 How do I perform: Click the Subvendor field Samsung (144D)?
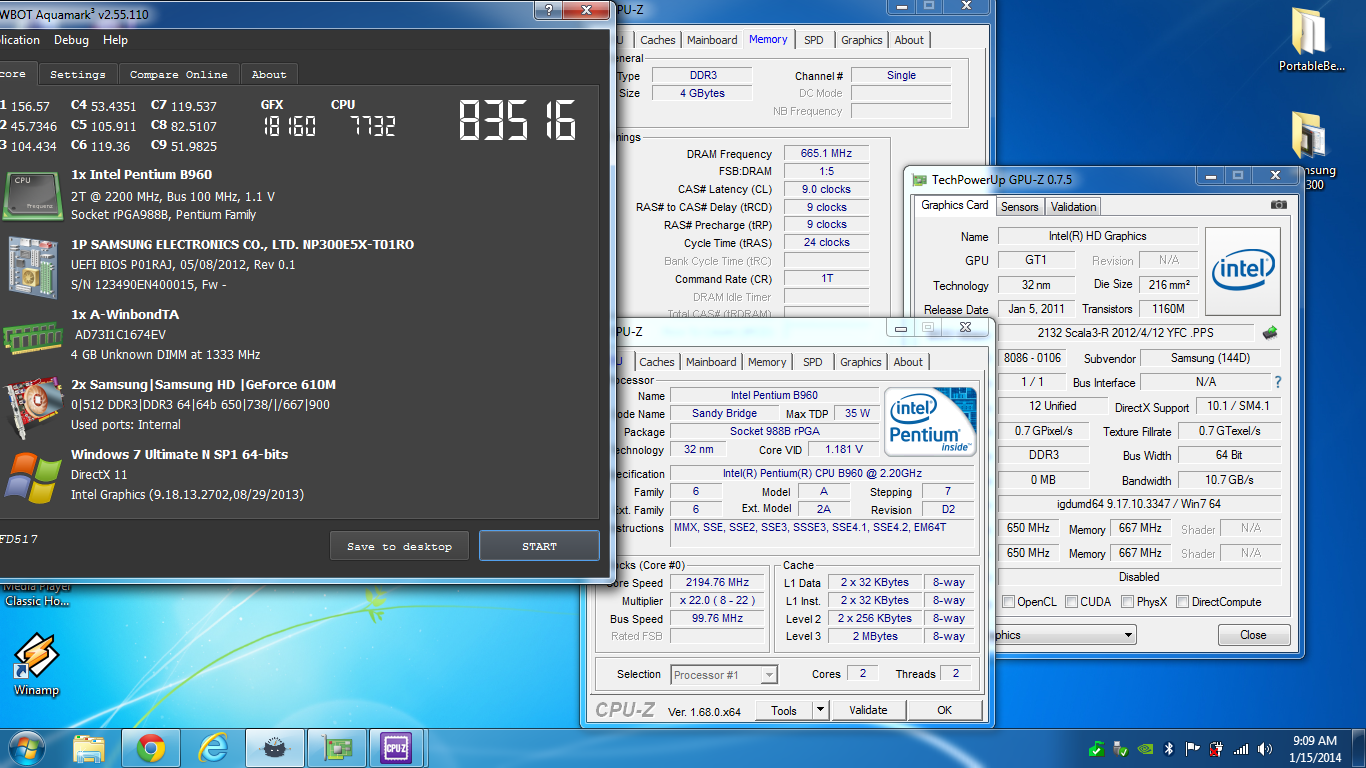(1210, 358)
